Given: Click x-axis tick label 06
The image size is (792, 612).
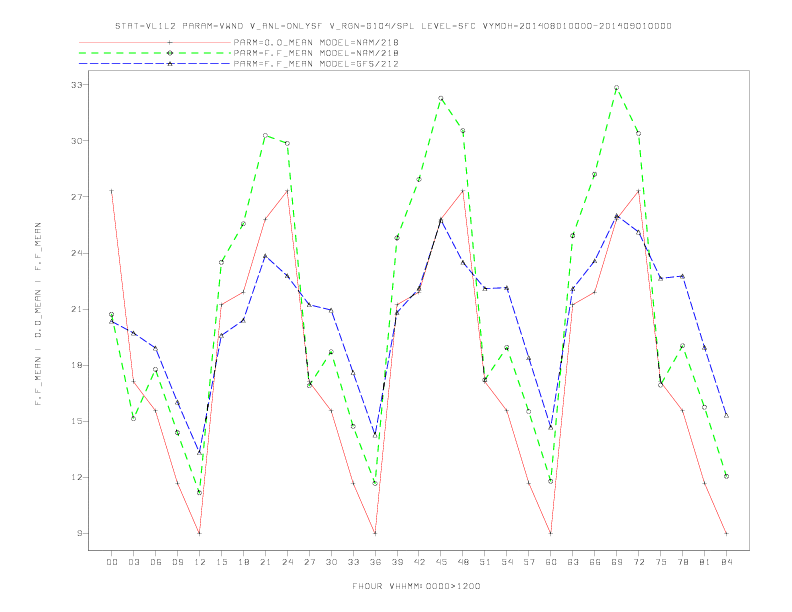Looking at the screenshot, I should point(156,562).
